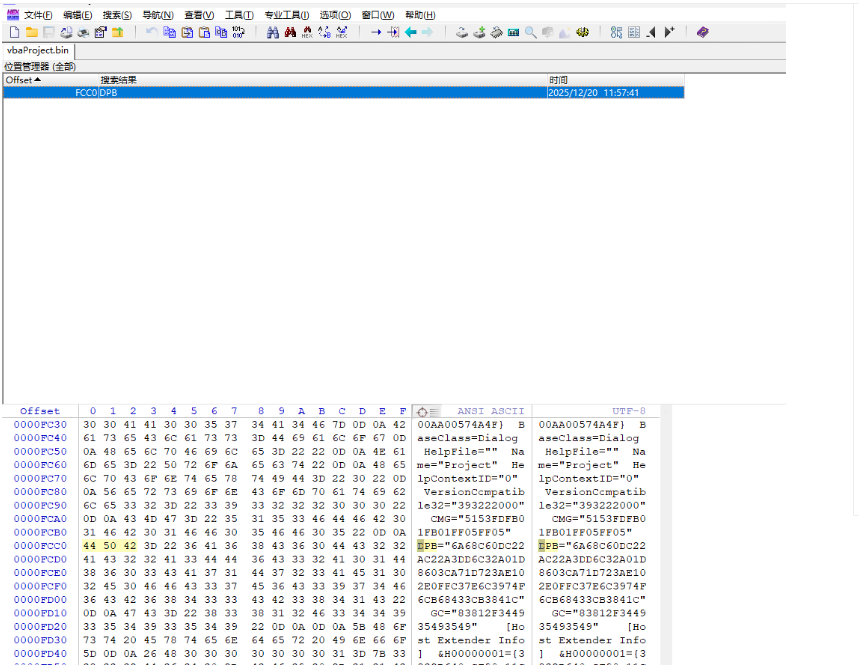This screenshot has height=668, width=859.
Task: Click the New file toolbar icon
Action: pos(14,32)
